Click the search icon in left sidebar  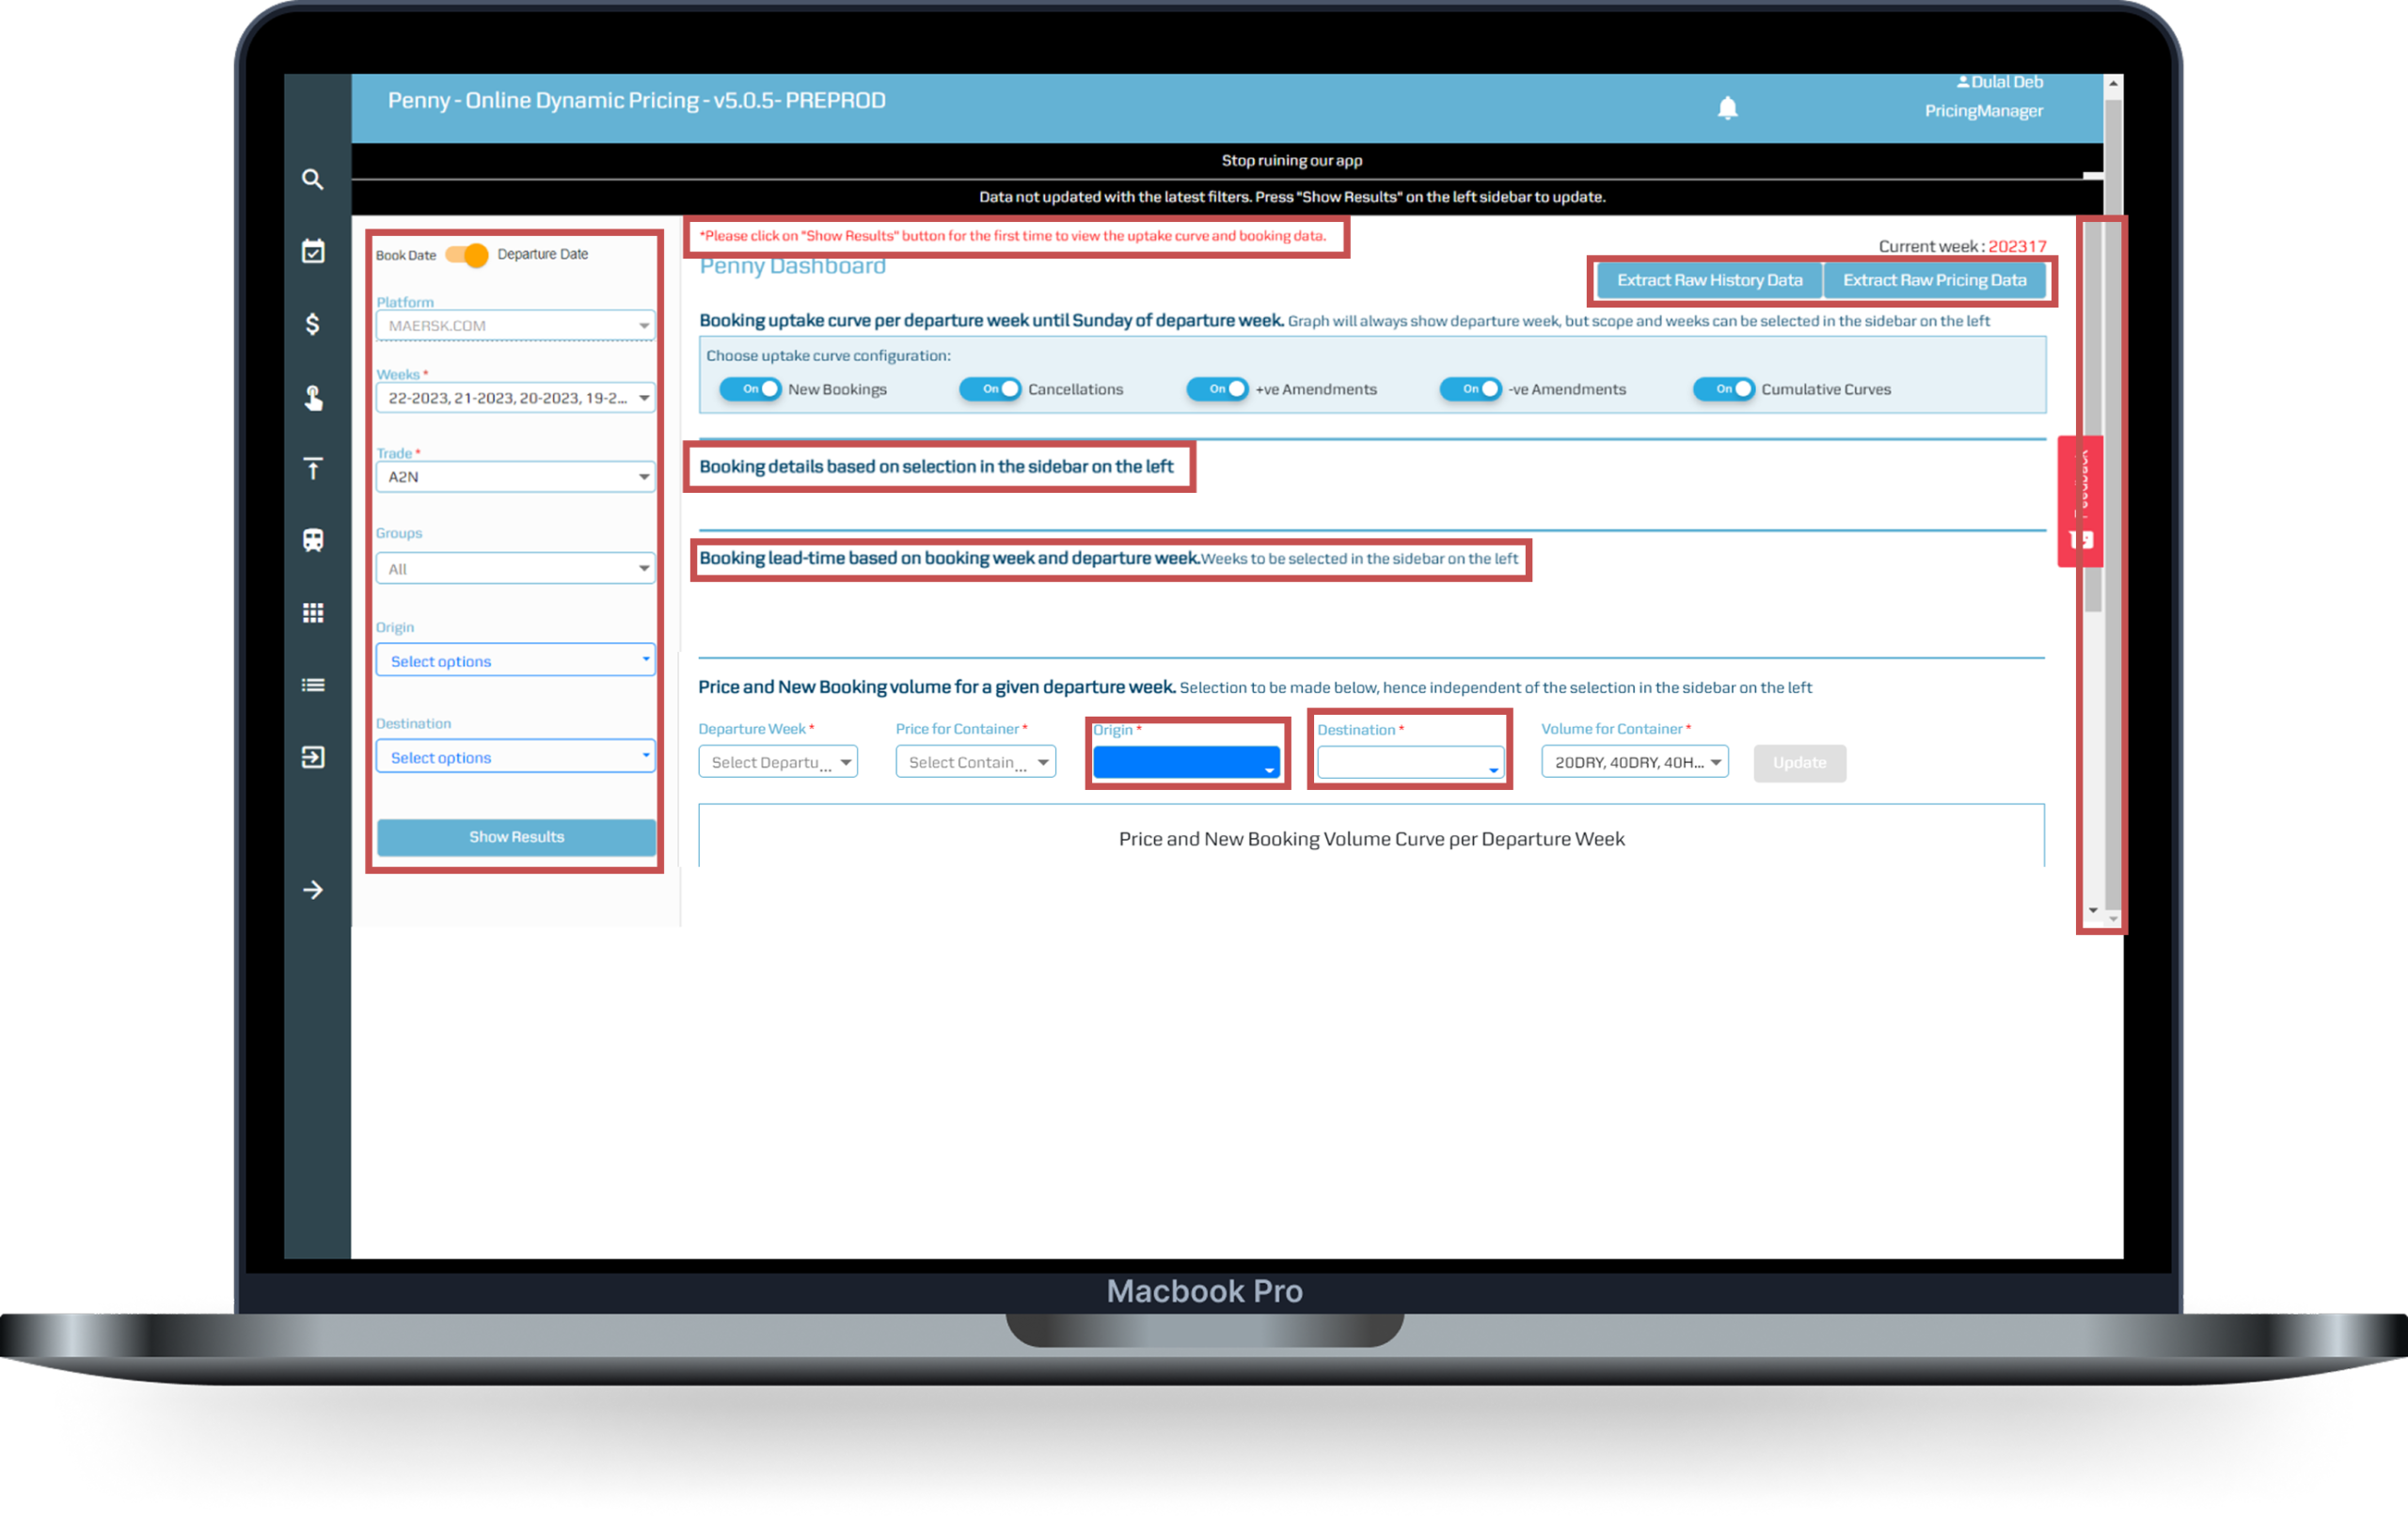pos(313,179)
